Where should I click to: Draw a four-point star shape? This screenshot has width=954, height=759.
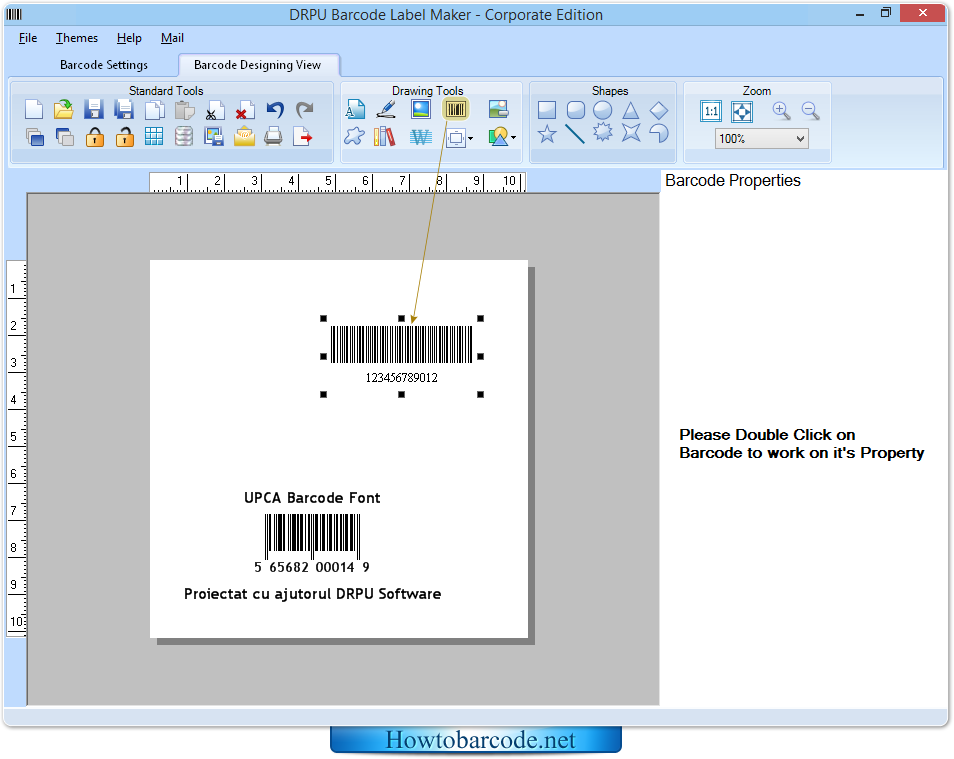pos(631,133)
